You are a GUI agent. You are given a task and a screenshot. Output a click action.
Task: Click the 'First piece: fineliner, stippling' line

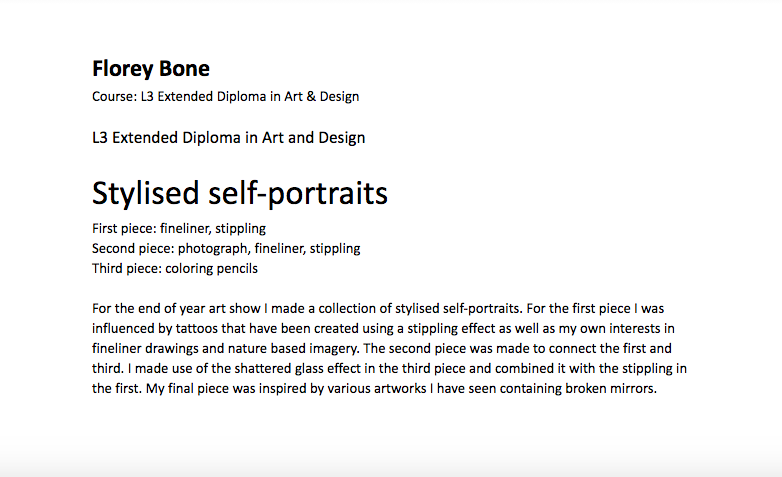pyautogui.click(x=179, y=229)
